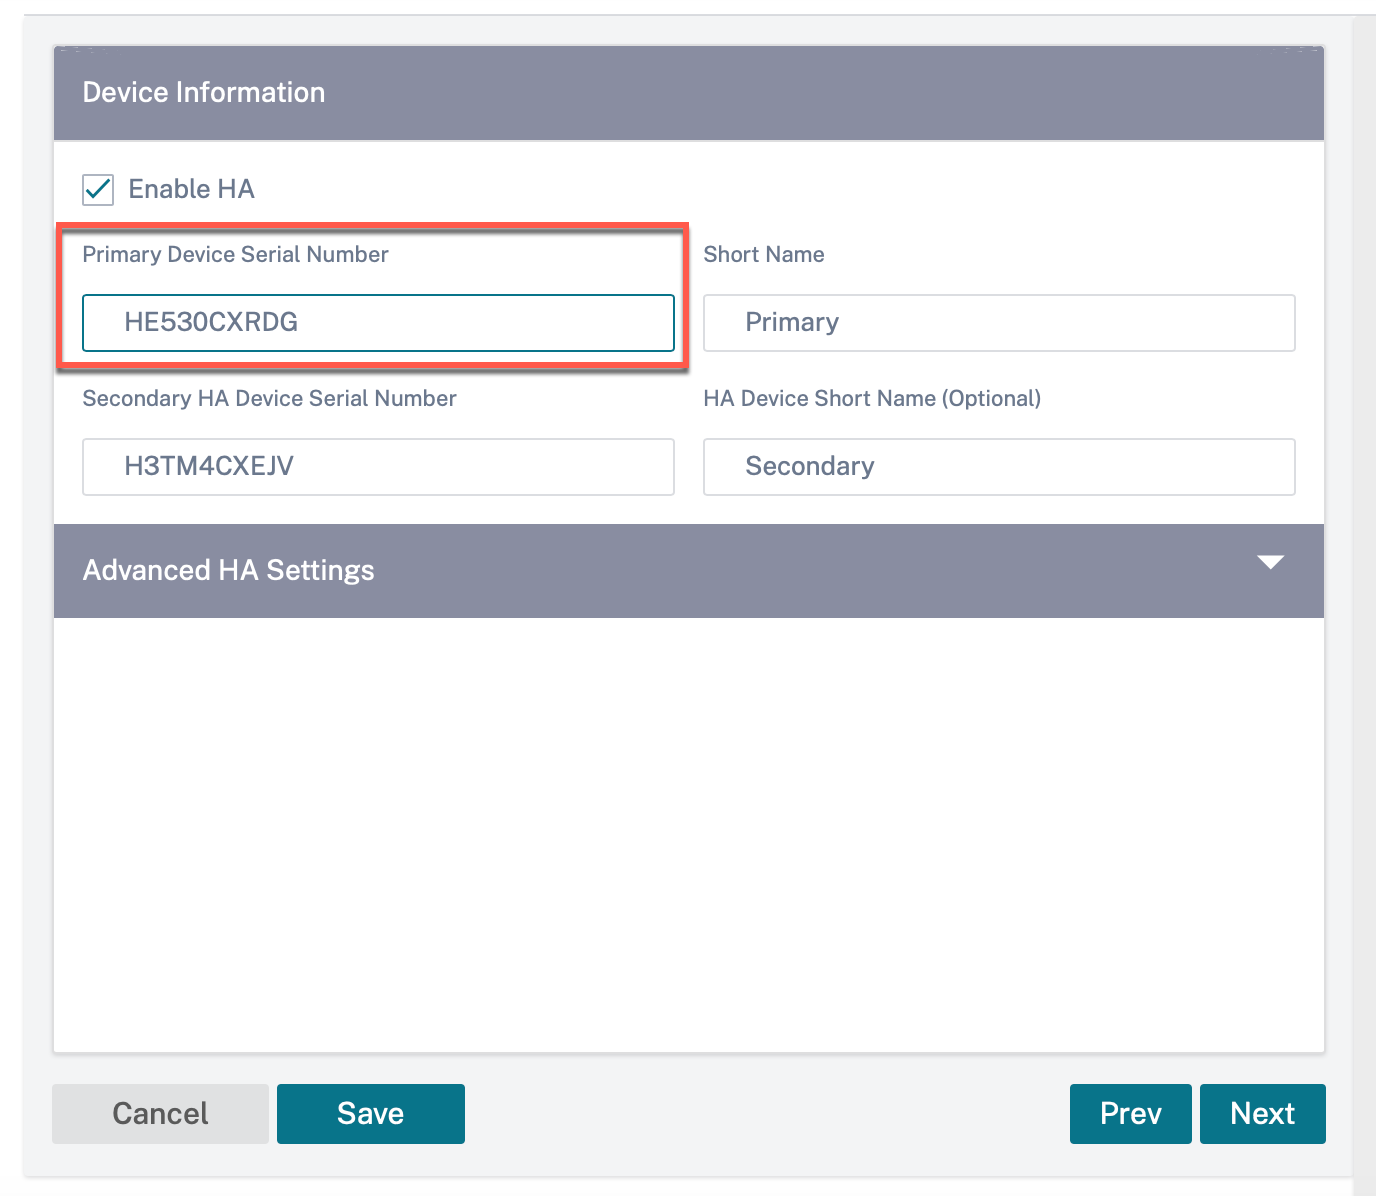This screenshot has width=1376, height=1196.
Task: Click the Device Information header text
Action: pos(204,93)
